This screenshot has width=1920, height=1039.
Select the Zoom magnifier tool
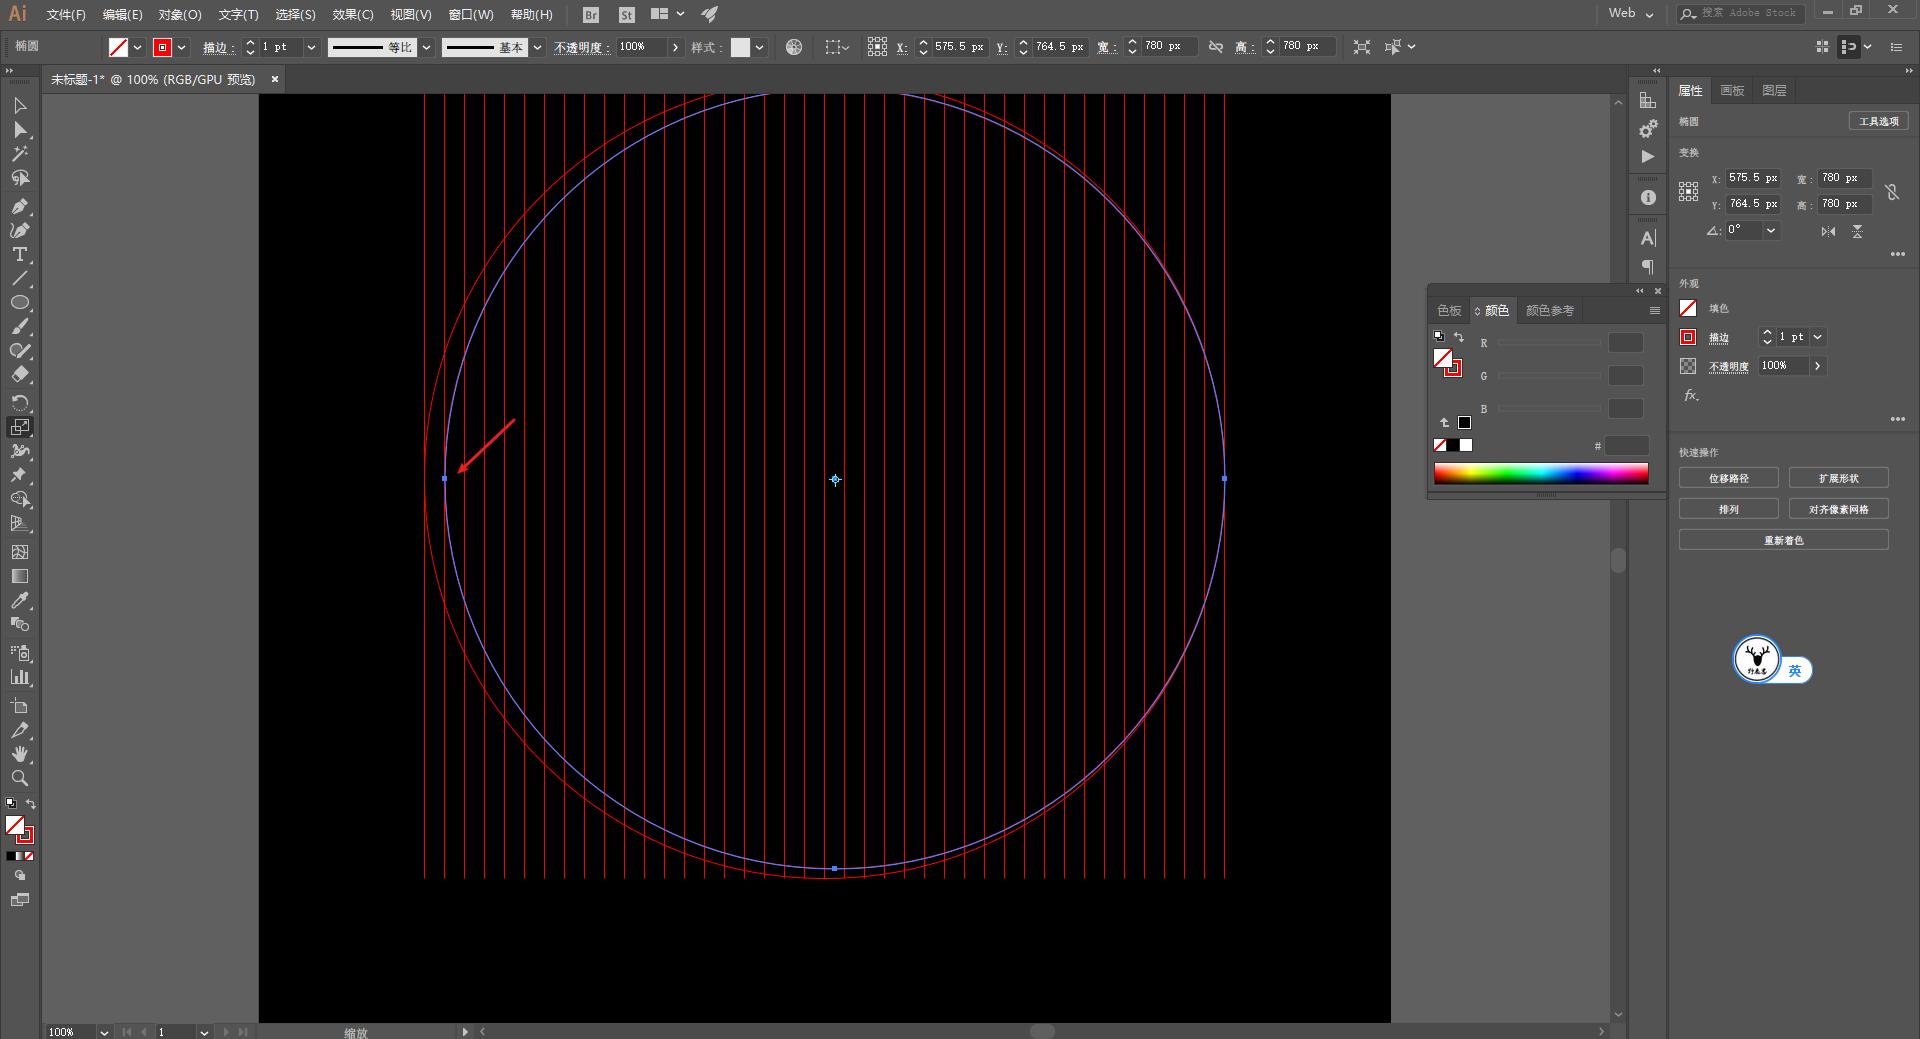(19, 779)
